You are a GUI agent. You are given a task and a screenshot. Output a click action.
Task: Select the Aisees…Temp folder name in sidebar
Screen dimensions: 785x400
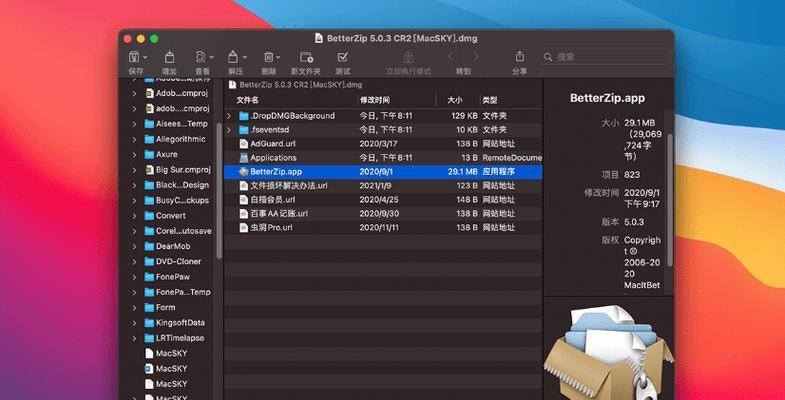click(182, 124)
